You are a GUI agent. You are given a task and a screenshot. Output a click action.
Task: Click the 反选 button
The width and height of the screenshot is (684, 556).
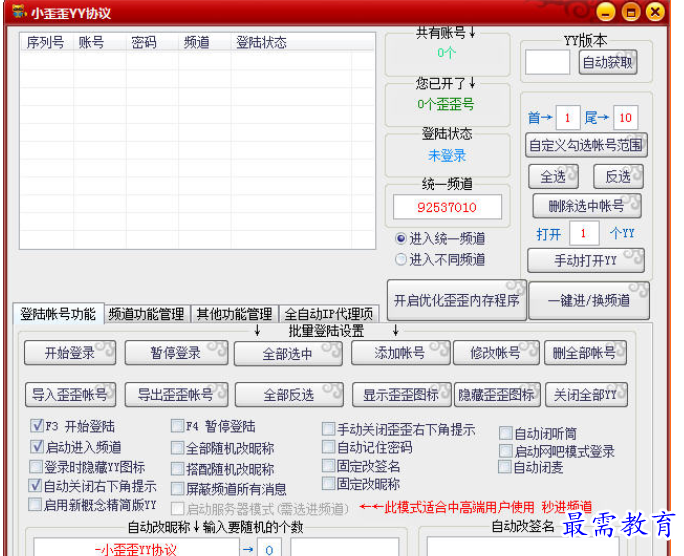tap(618, 177)
